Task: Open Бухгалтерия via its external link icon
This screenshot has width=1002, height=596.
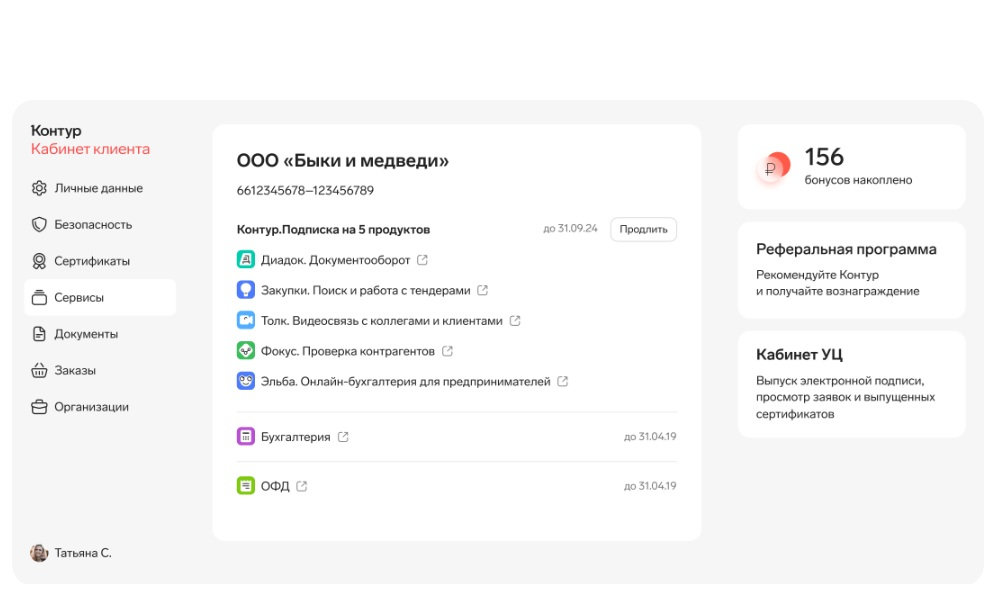Action: (343, 437)
